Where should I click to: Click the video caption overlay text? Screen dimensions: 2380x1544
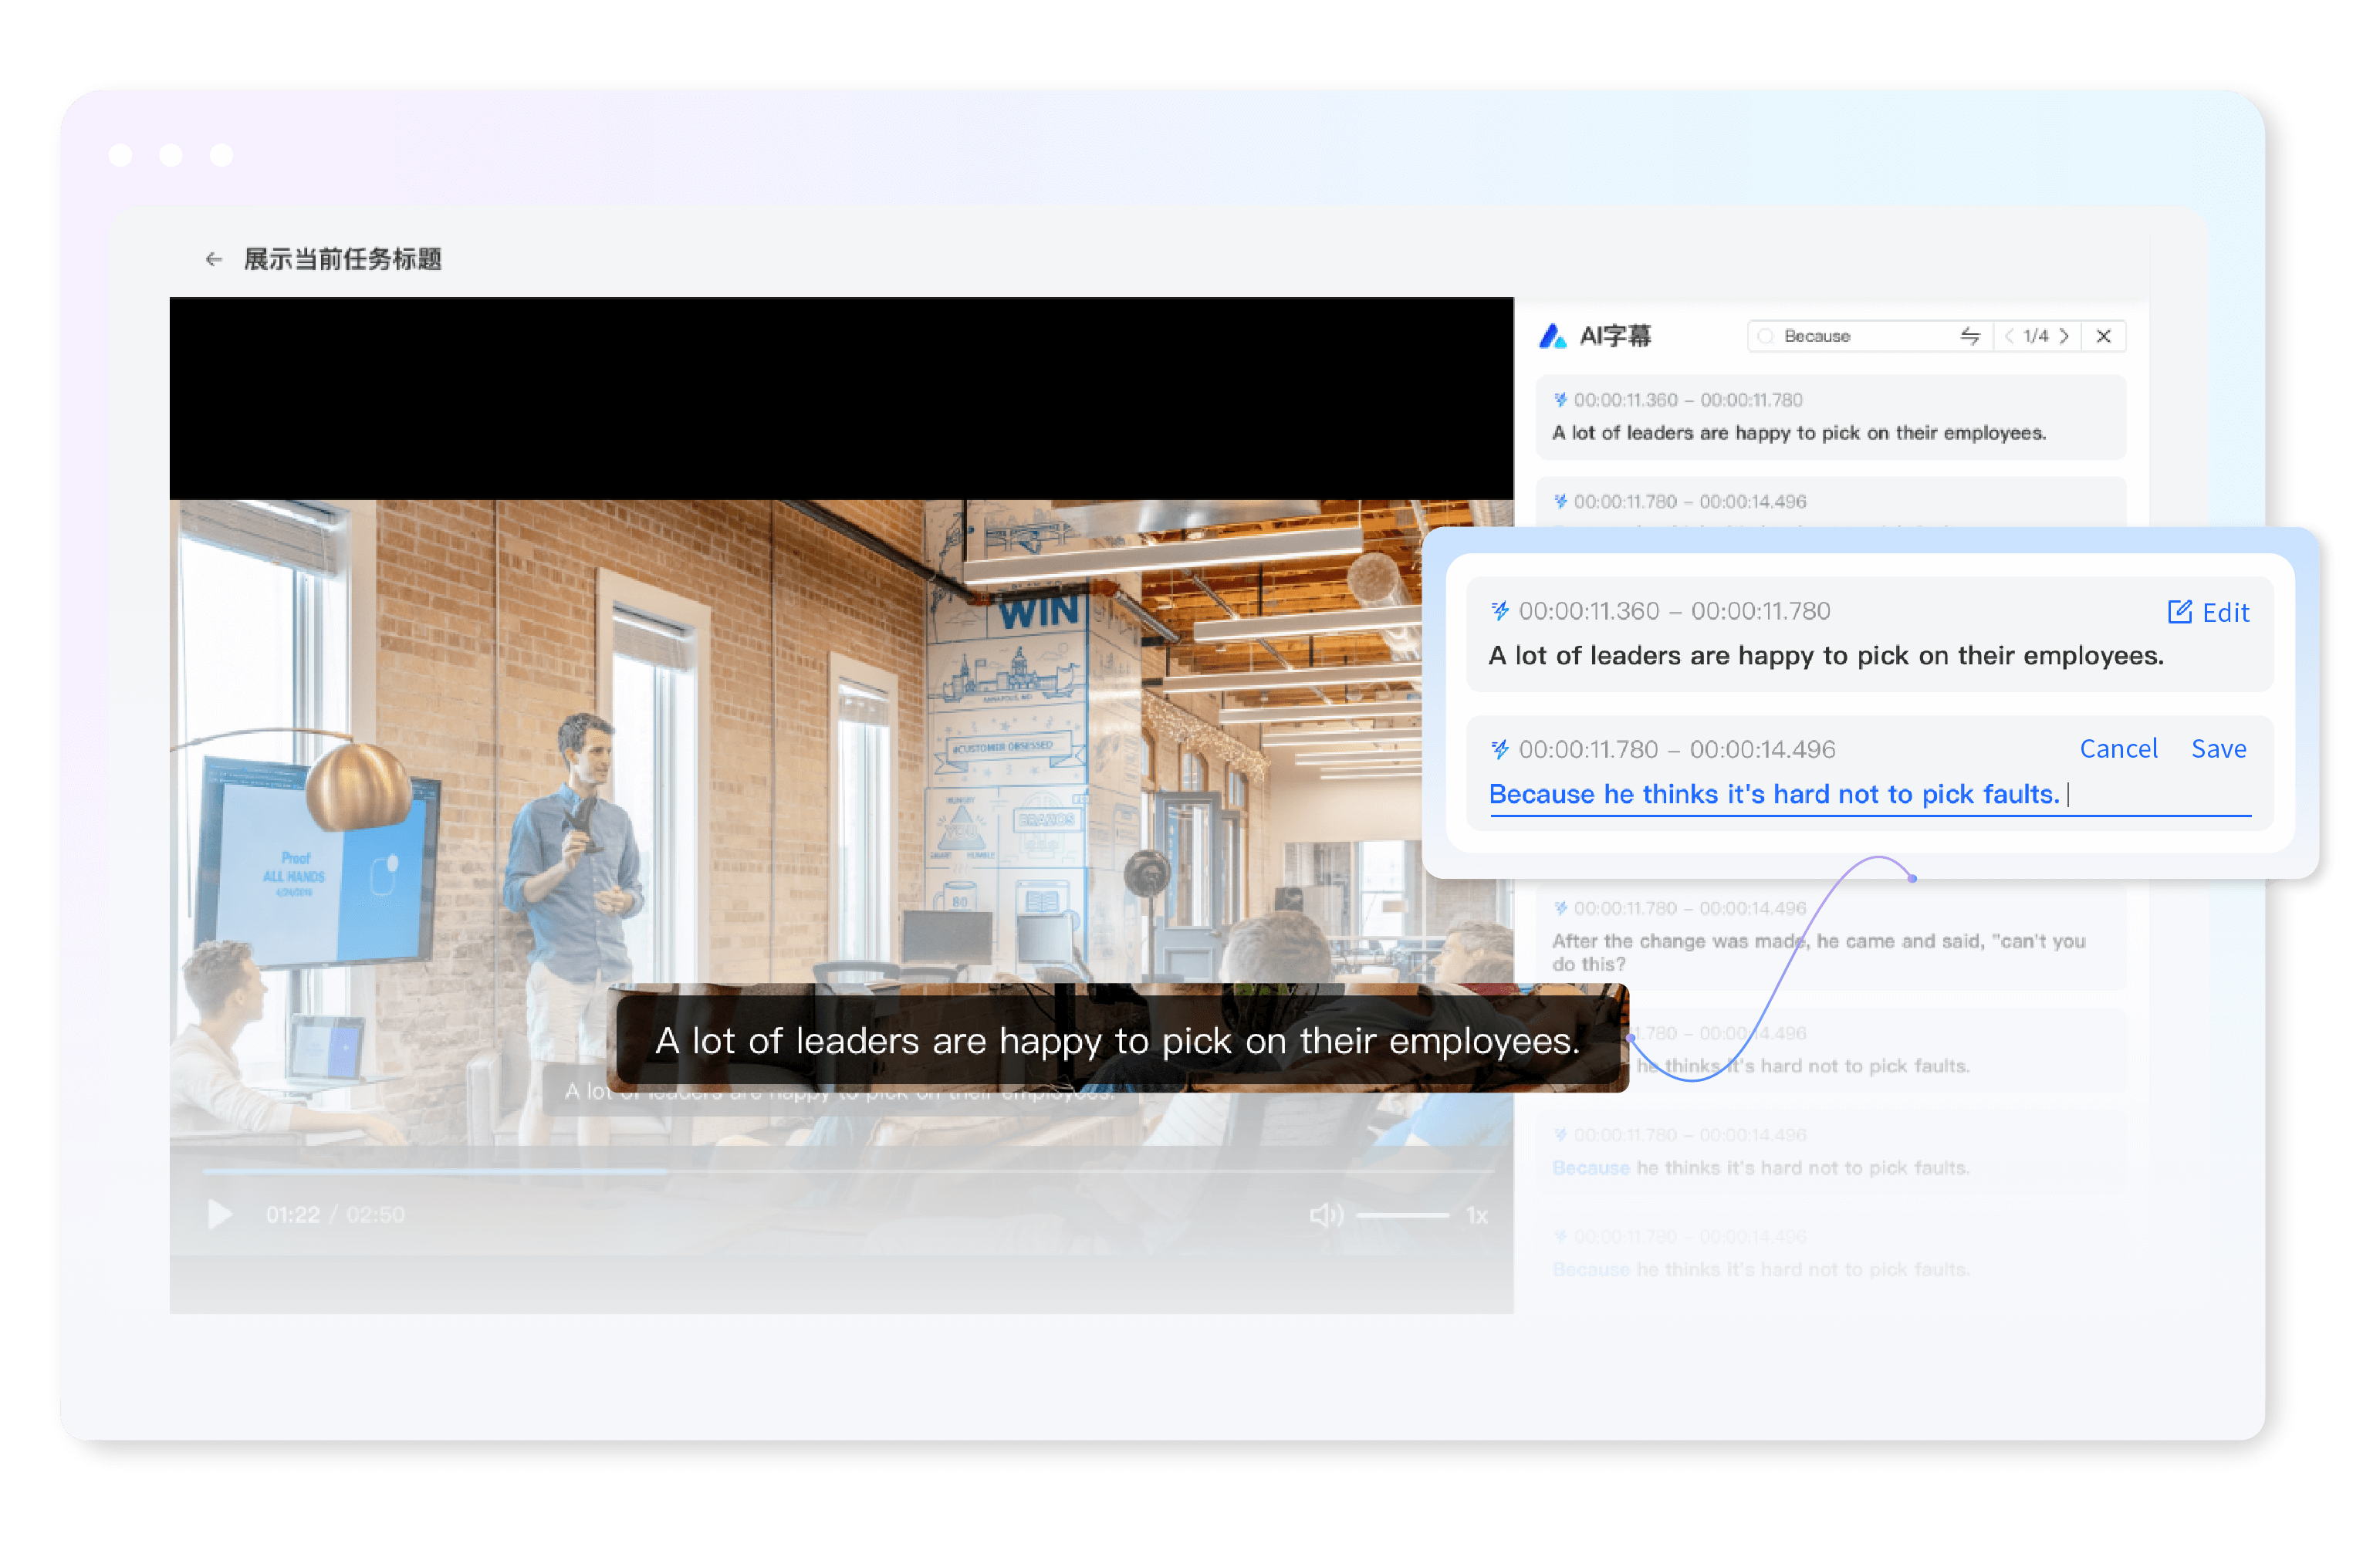tap(1118, 1041)
